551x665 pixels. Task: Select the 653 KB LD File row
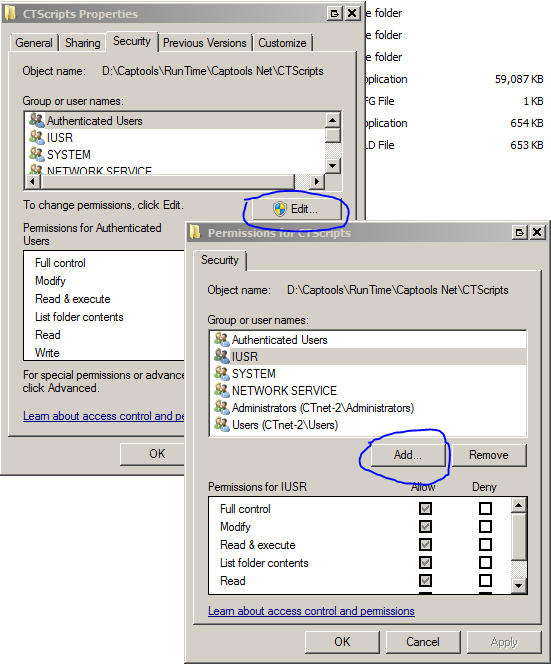454,145
